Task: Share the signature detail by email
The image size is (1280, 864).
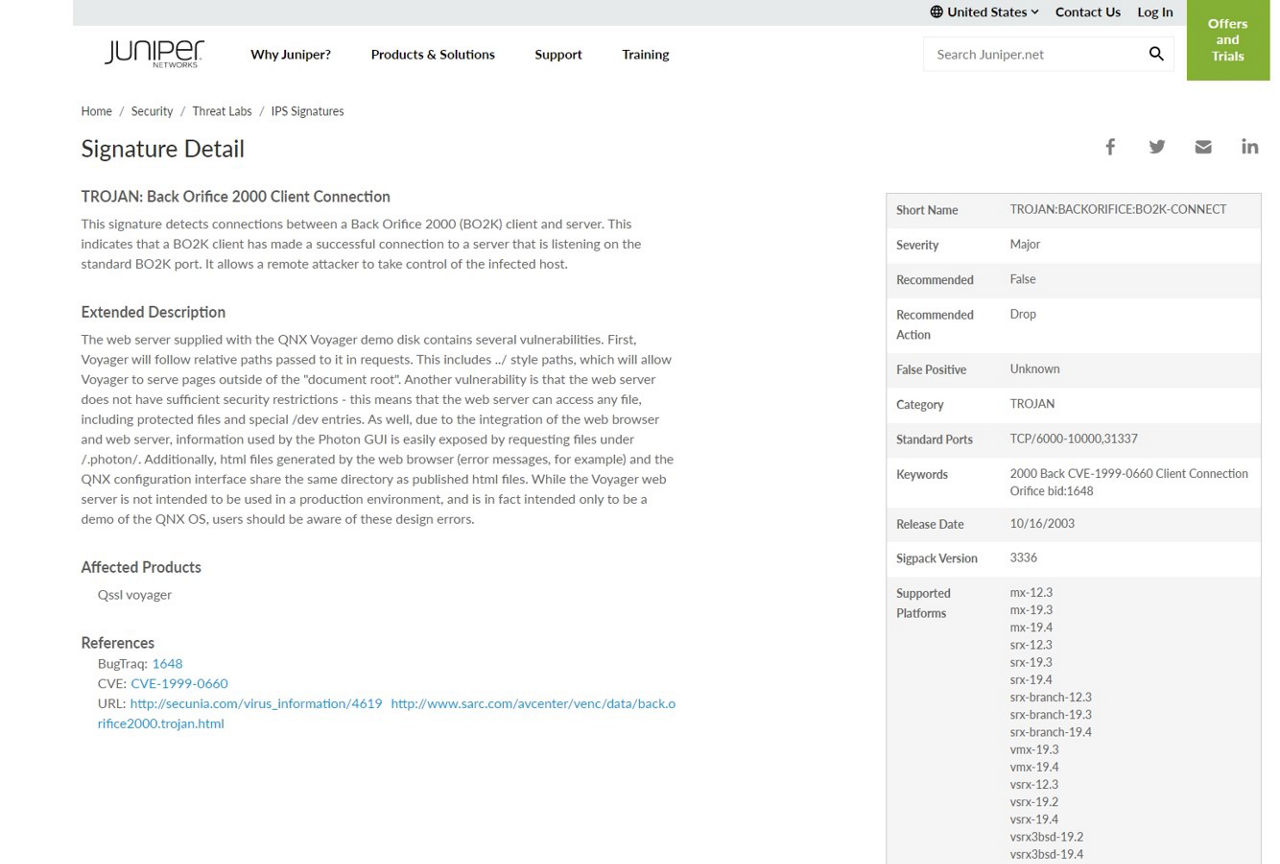Action: point(1203,146)
